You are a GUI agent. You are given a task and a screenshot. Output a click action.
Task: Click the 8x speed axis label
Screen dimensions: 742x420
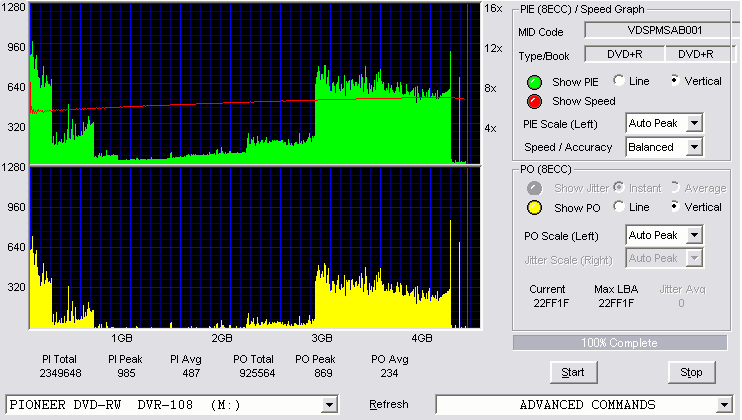point(490,88)
